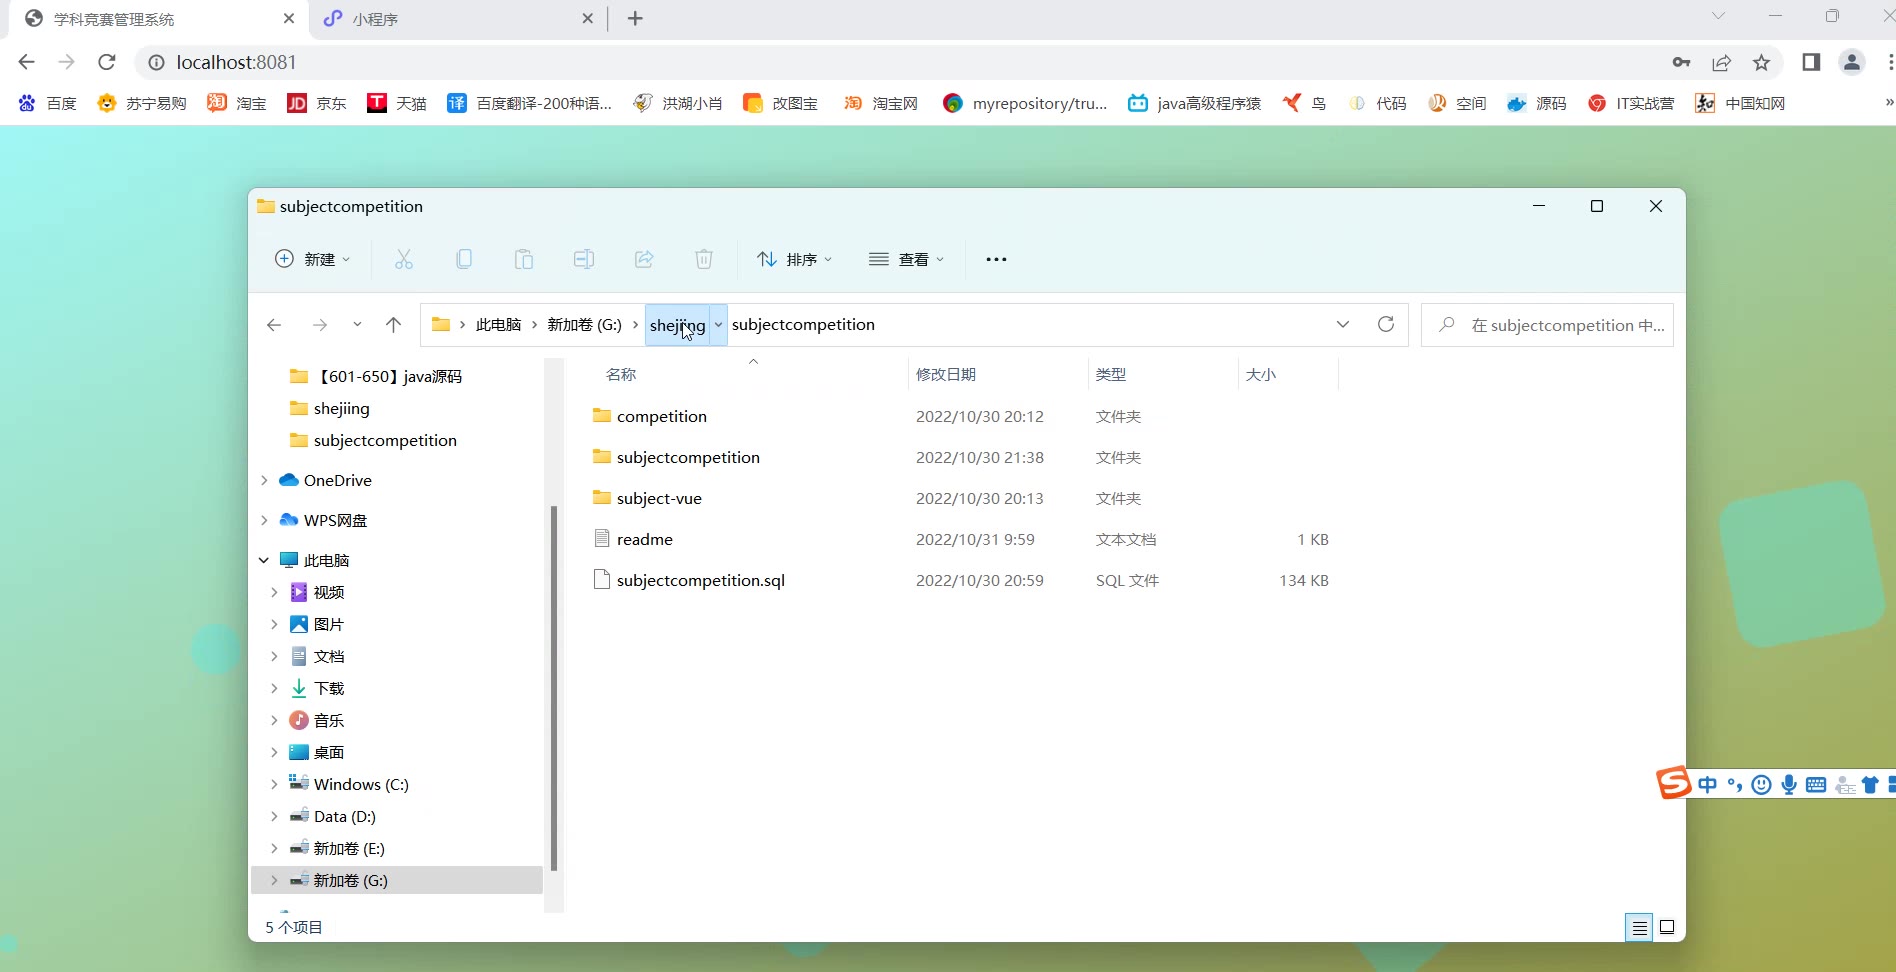The image size is (1896, 972).
Task: Click the browser address bar URL
Action: tap(236, 63)
